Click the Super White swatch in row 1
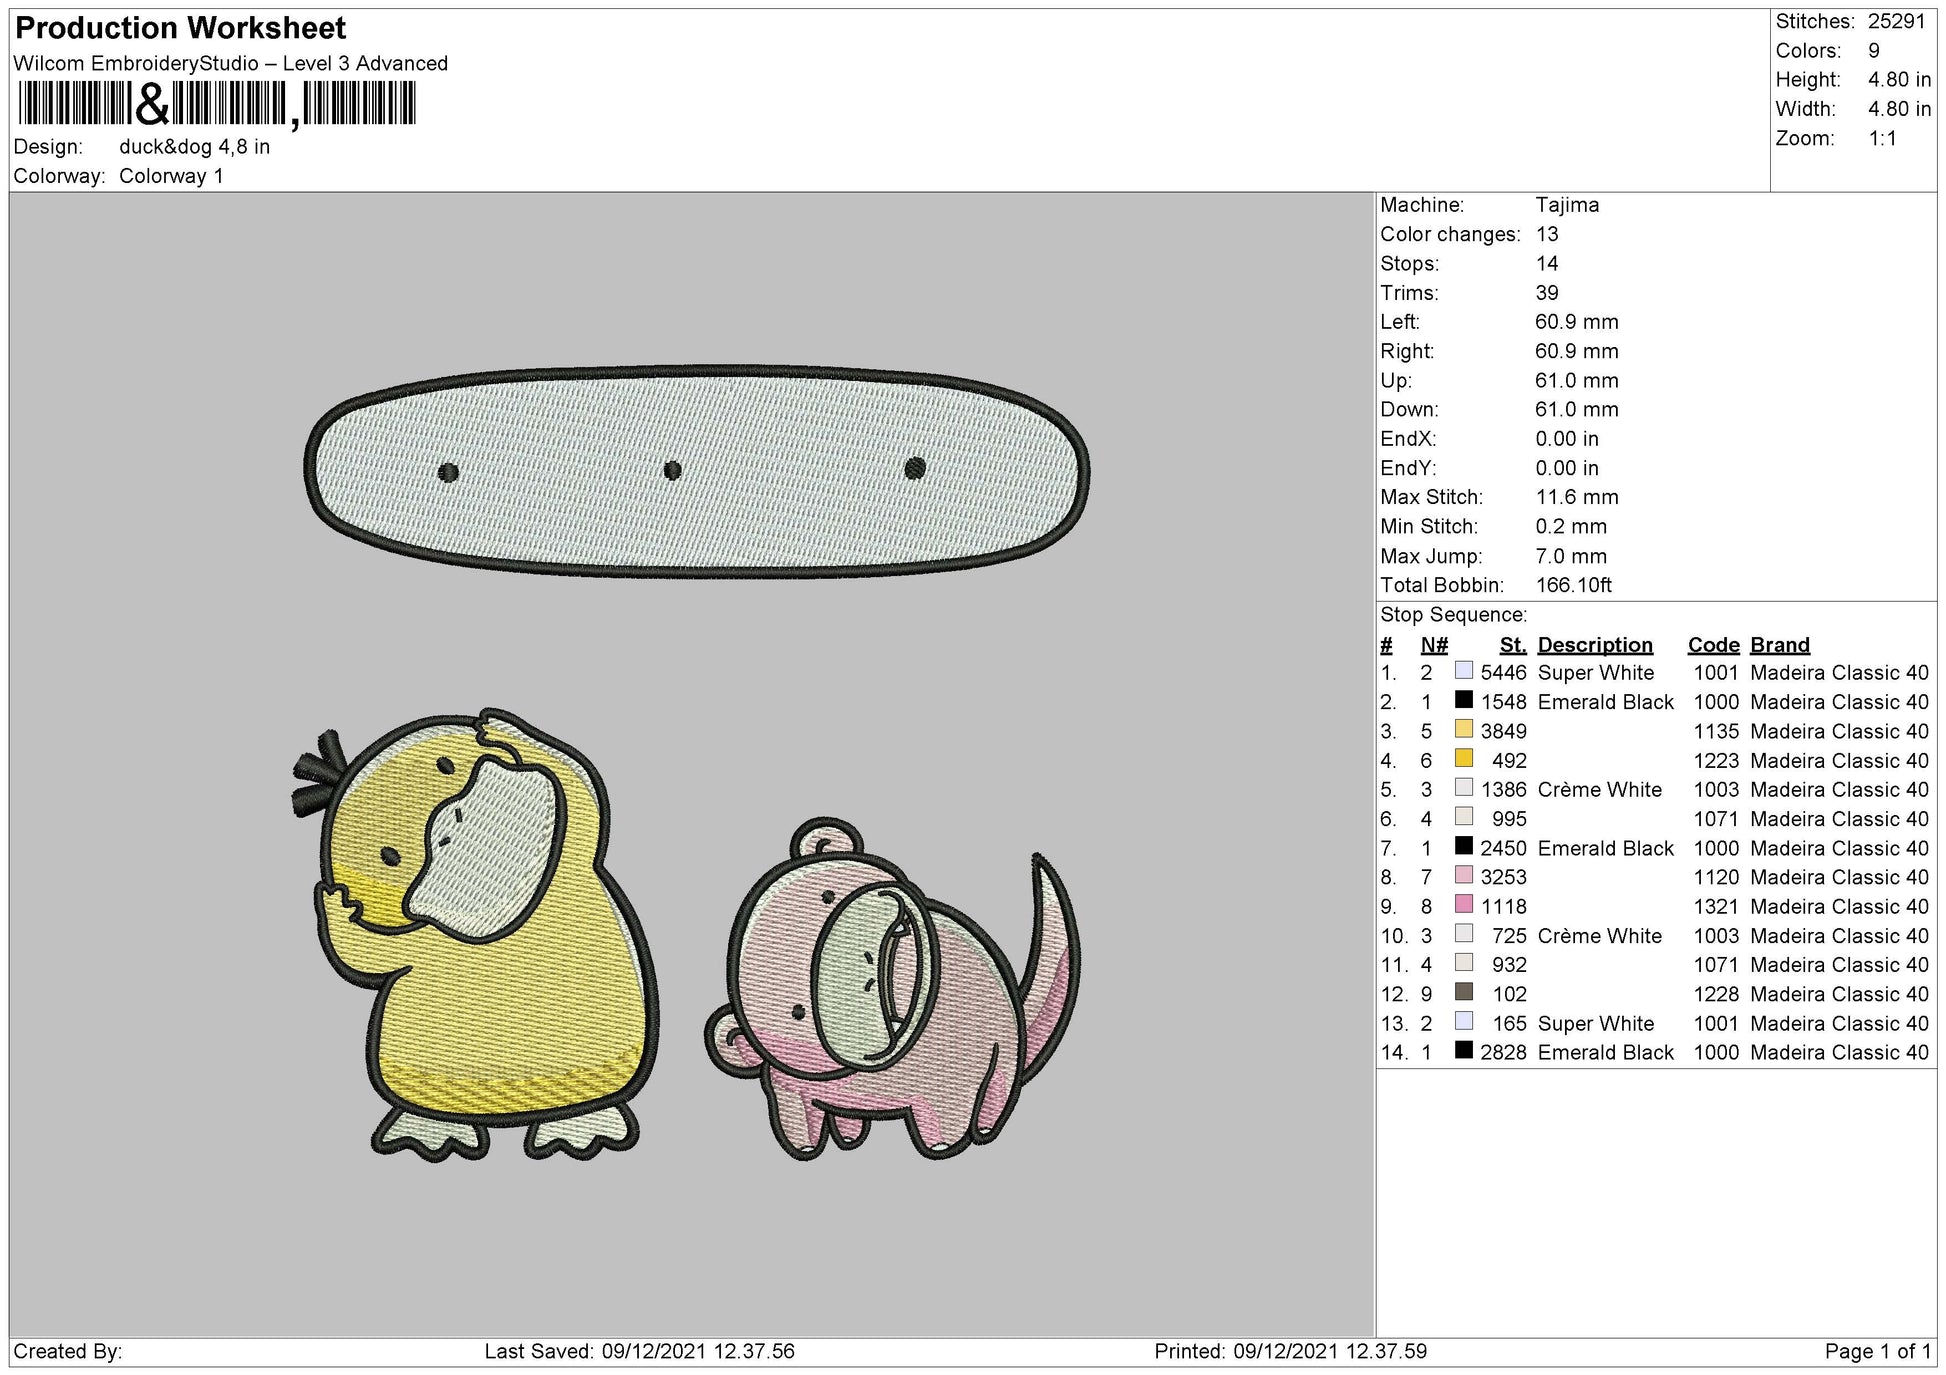This screenshot has height=1375, width=1946. (1464, 671)
